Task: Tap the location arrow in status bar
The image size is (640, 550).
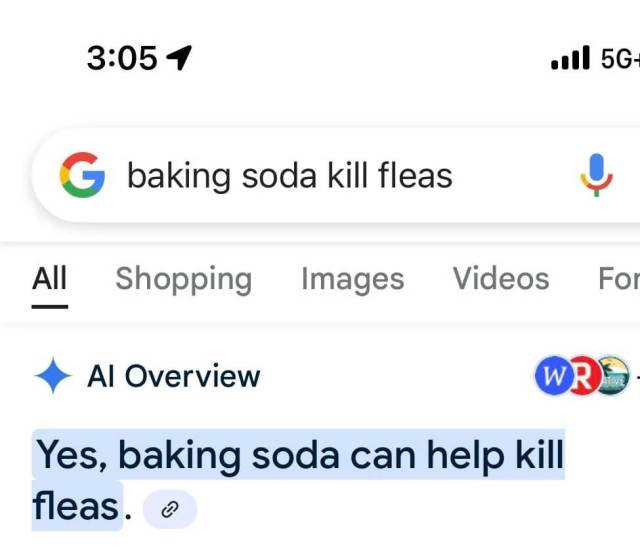Action: coord(178,58)
